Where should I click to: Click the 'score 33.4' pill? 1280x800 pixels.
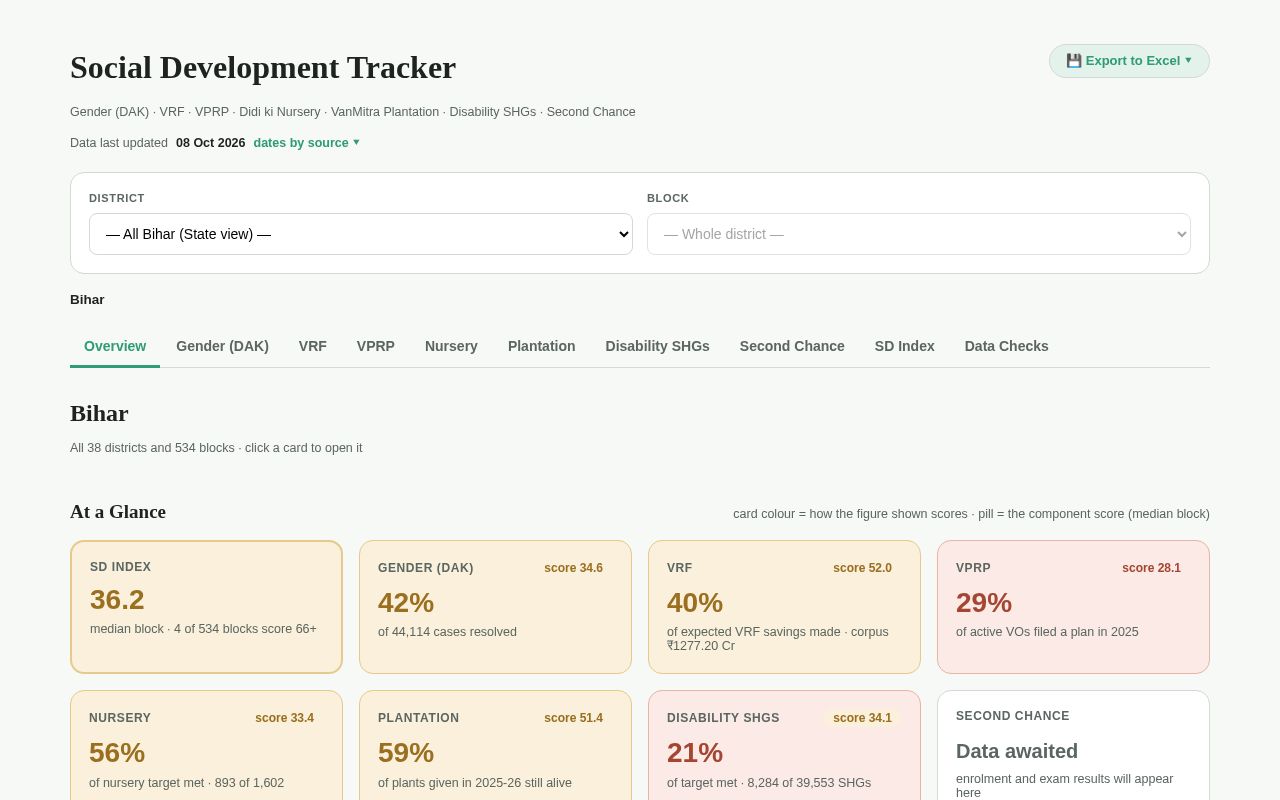[x=284, y=718]
